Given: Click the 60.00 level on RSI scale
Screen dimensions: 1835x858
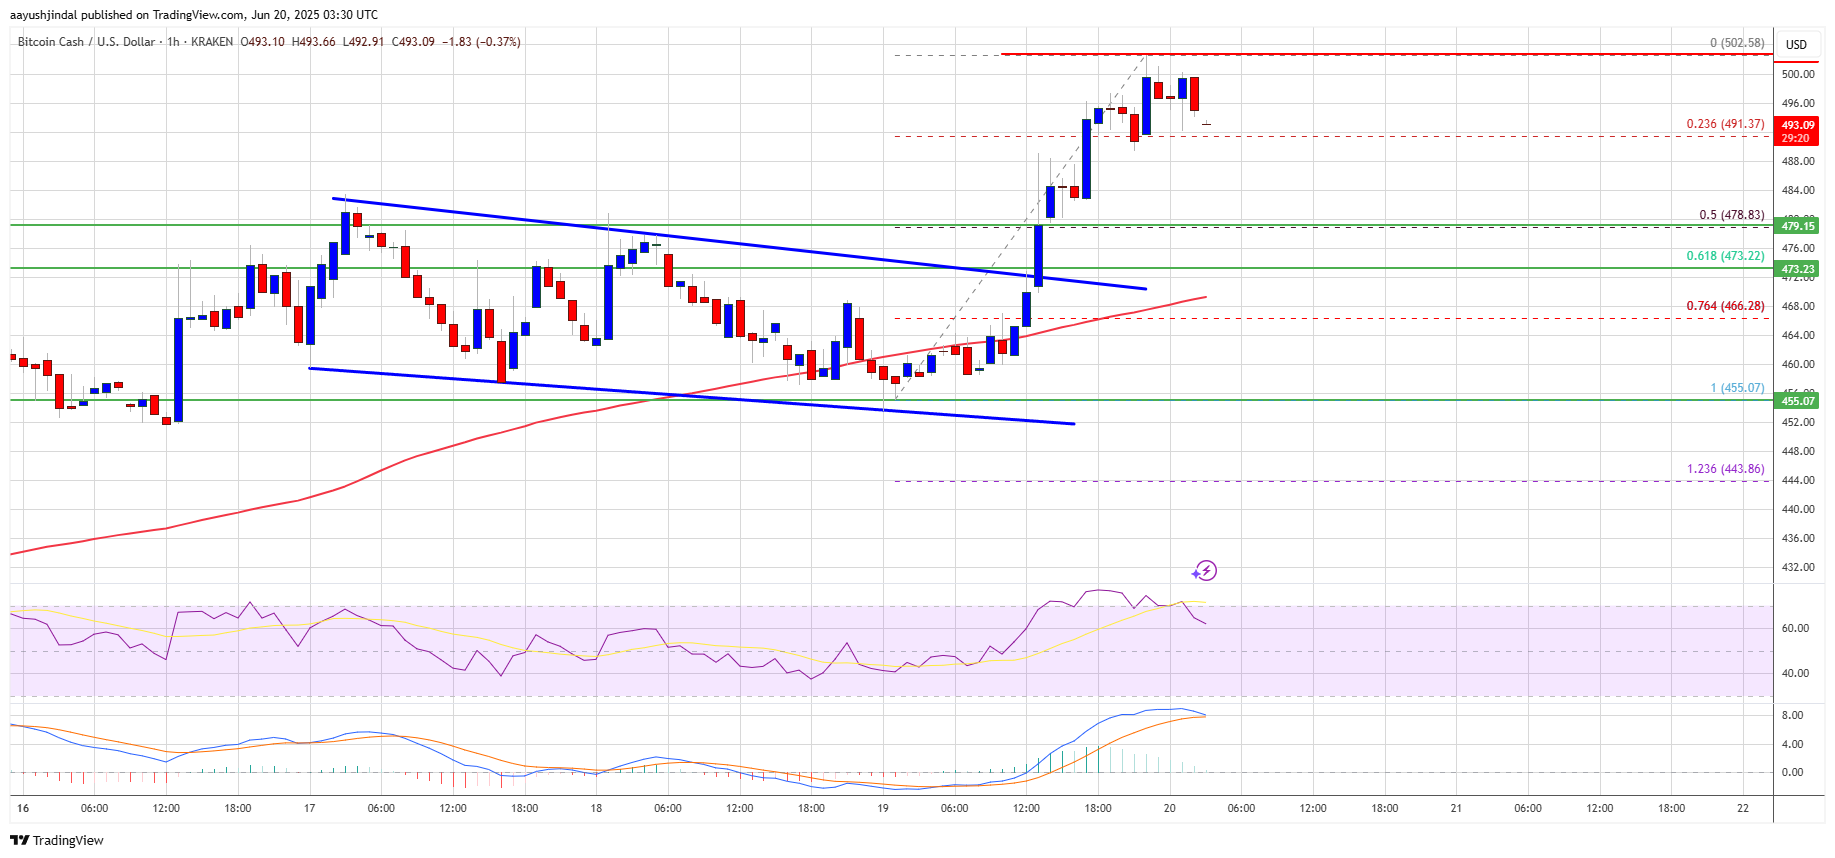Looking at the screenshot, I should point(1795,628).
